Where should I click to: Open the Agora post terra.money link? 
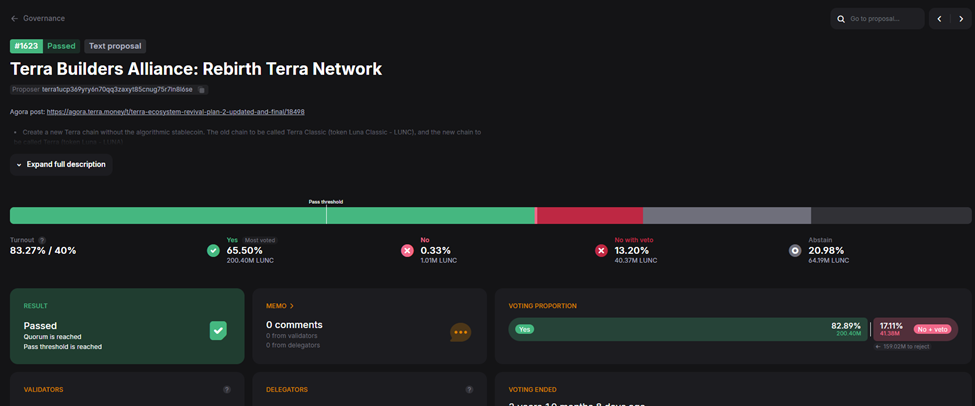[175, 112]
